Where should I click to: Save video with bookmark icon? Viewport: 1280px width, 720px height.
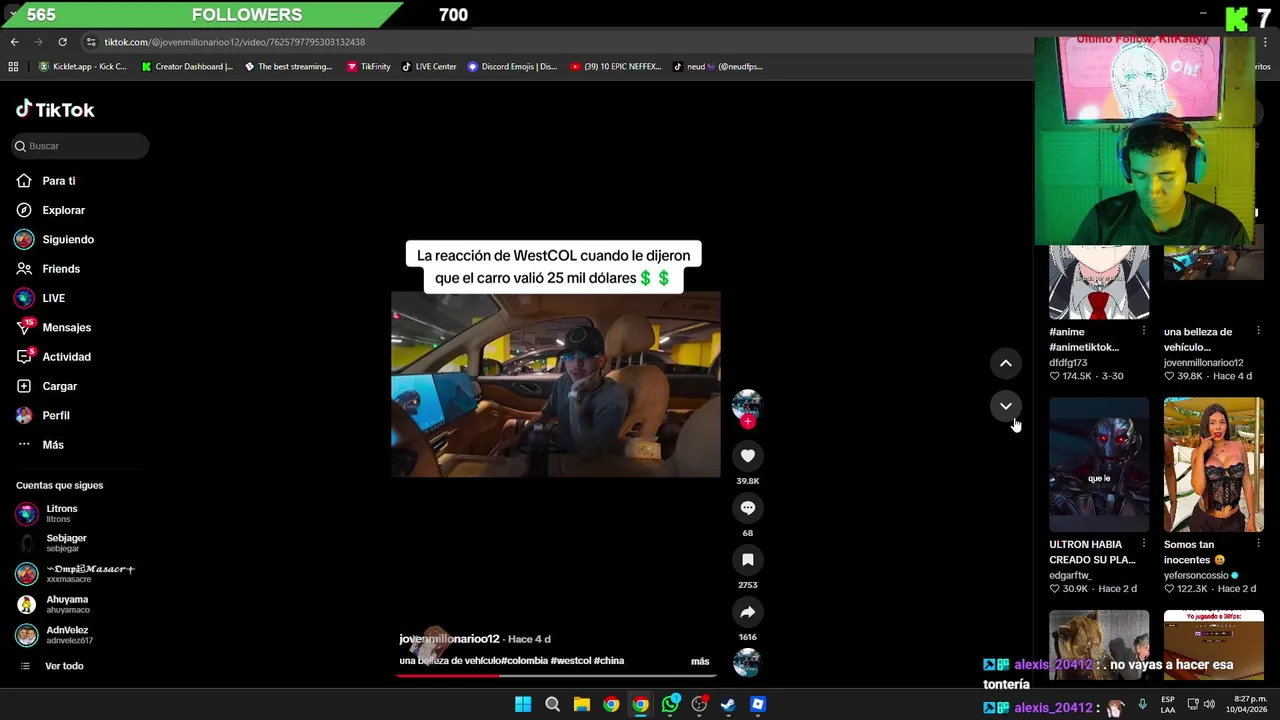747,560
